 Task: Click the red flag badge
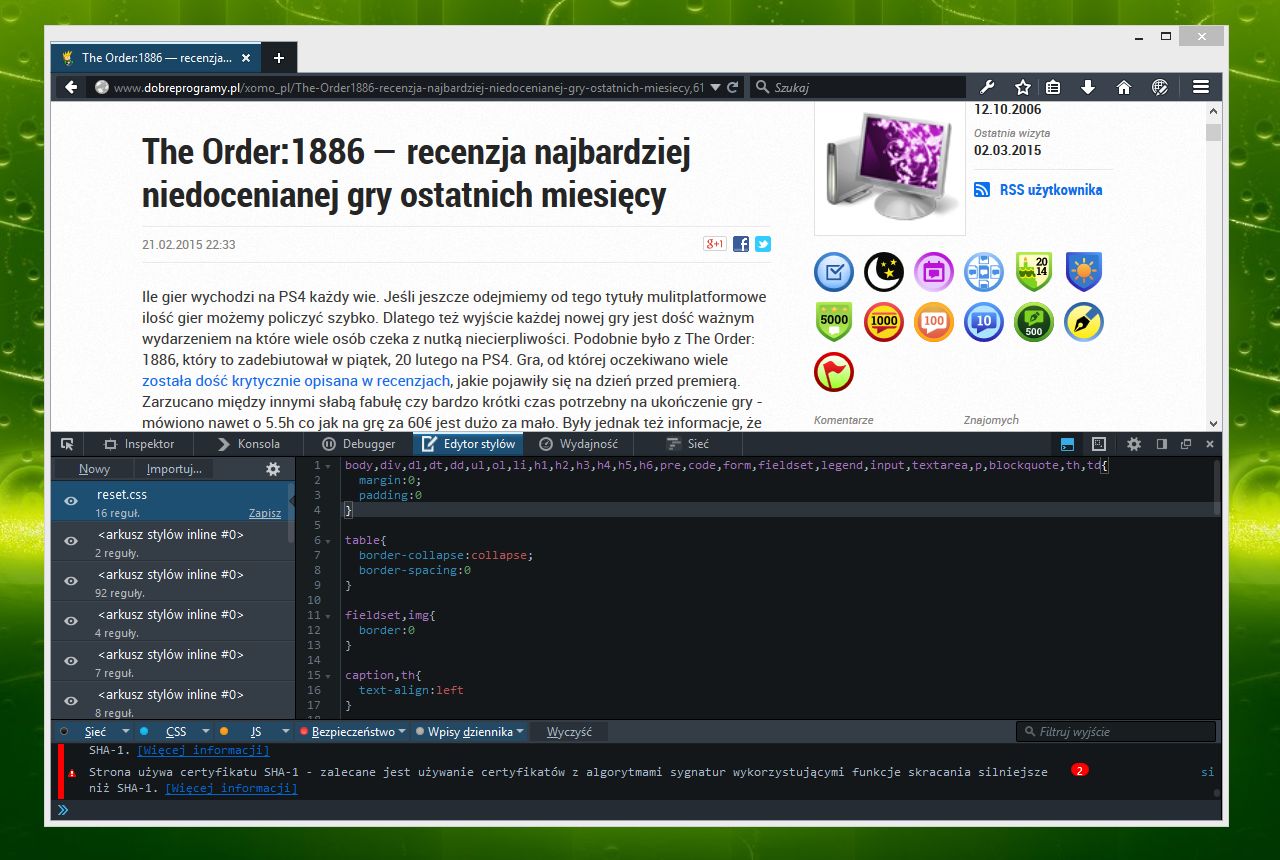coord(834,372)
